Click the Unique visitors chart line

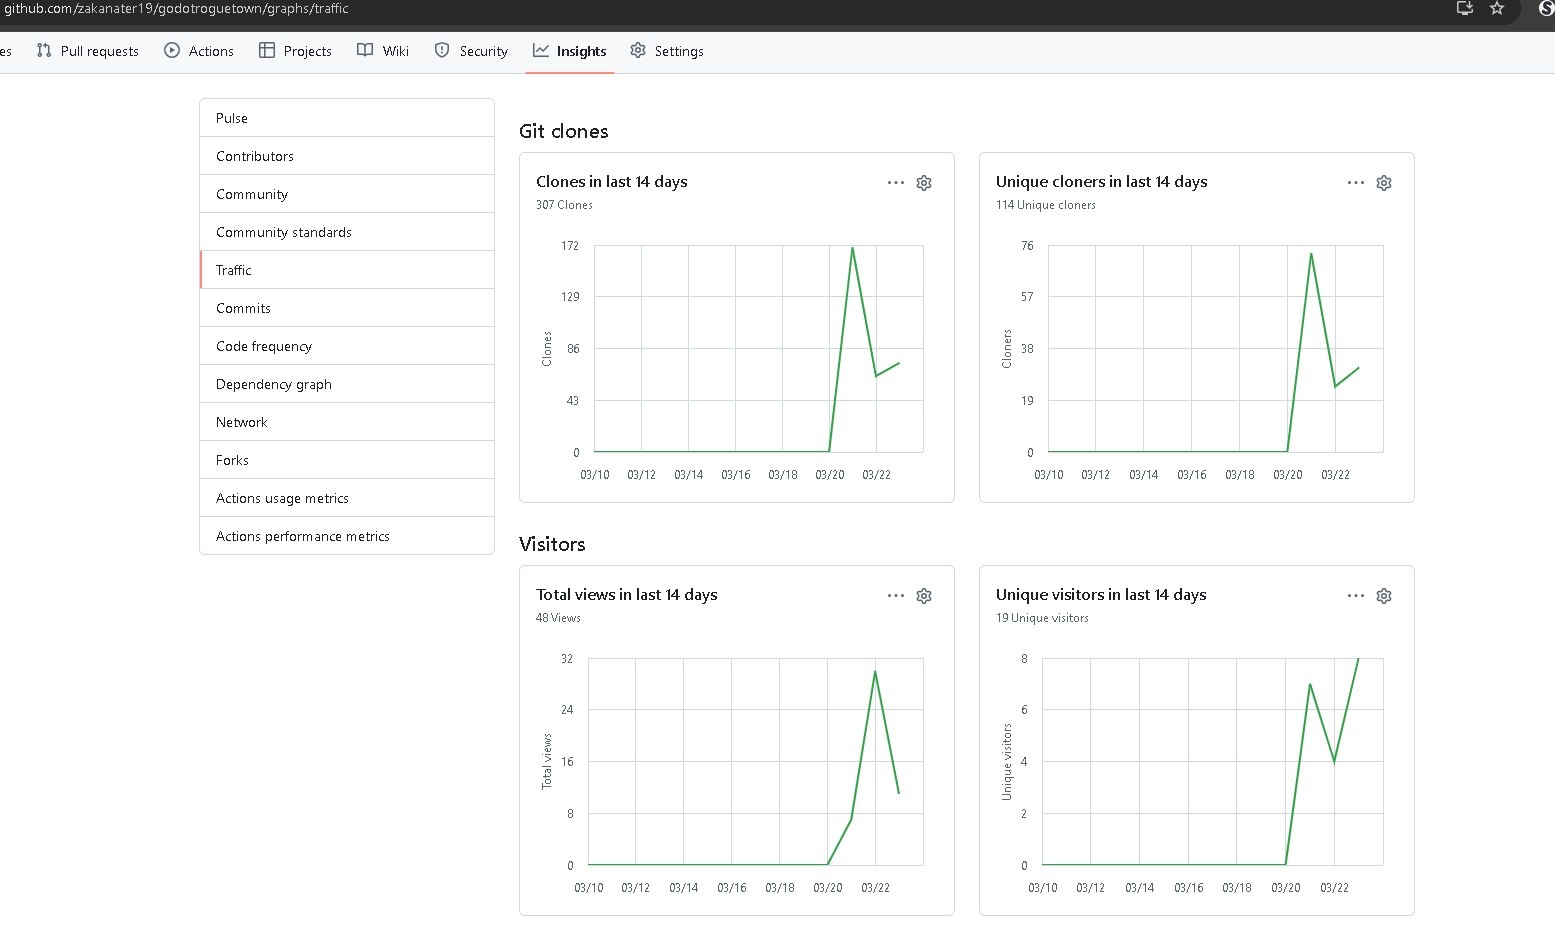point(1310,685)
